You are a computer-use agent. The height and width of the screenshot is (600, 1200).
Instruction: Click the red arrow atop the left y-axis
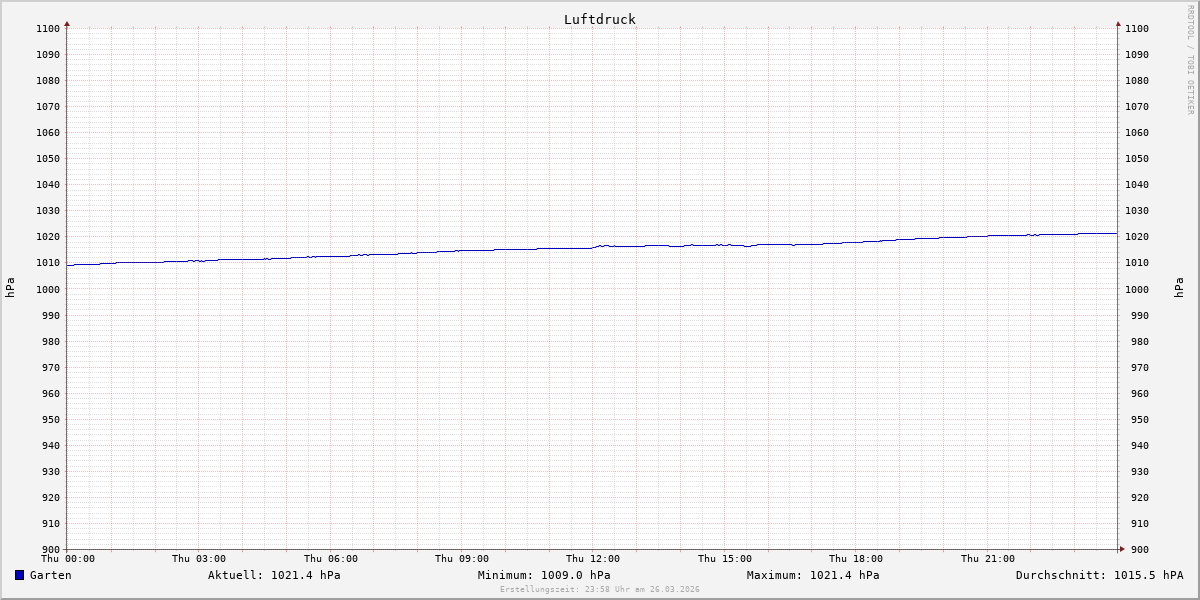pyautogui.click(x=67, y=23)
